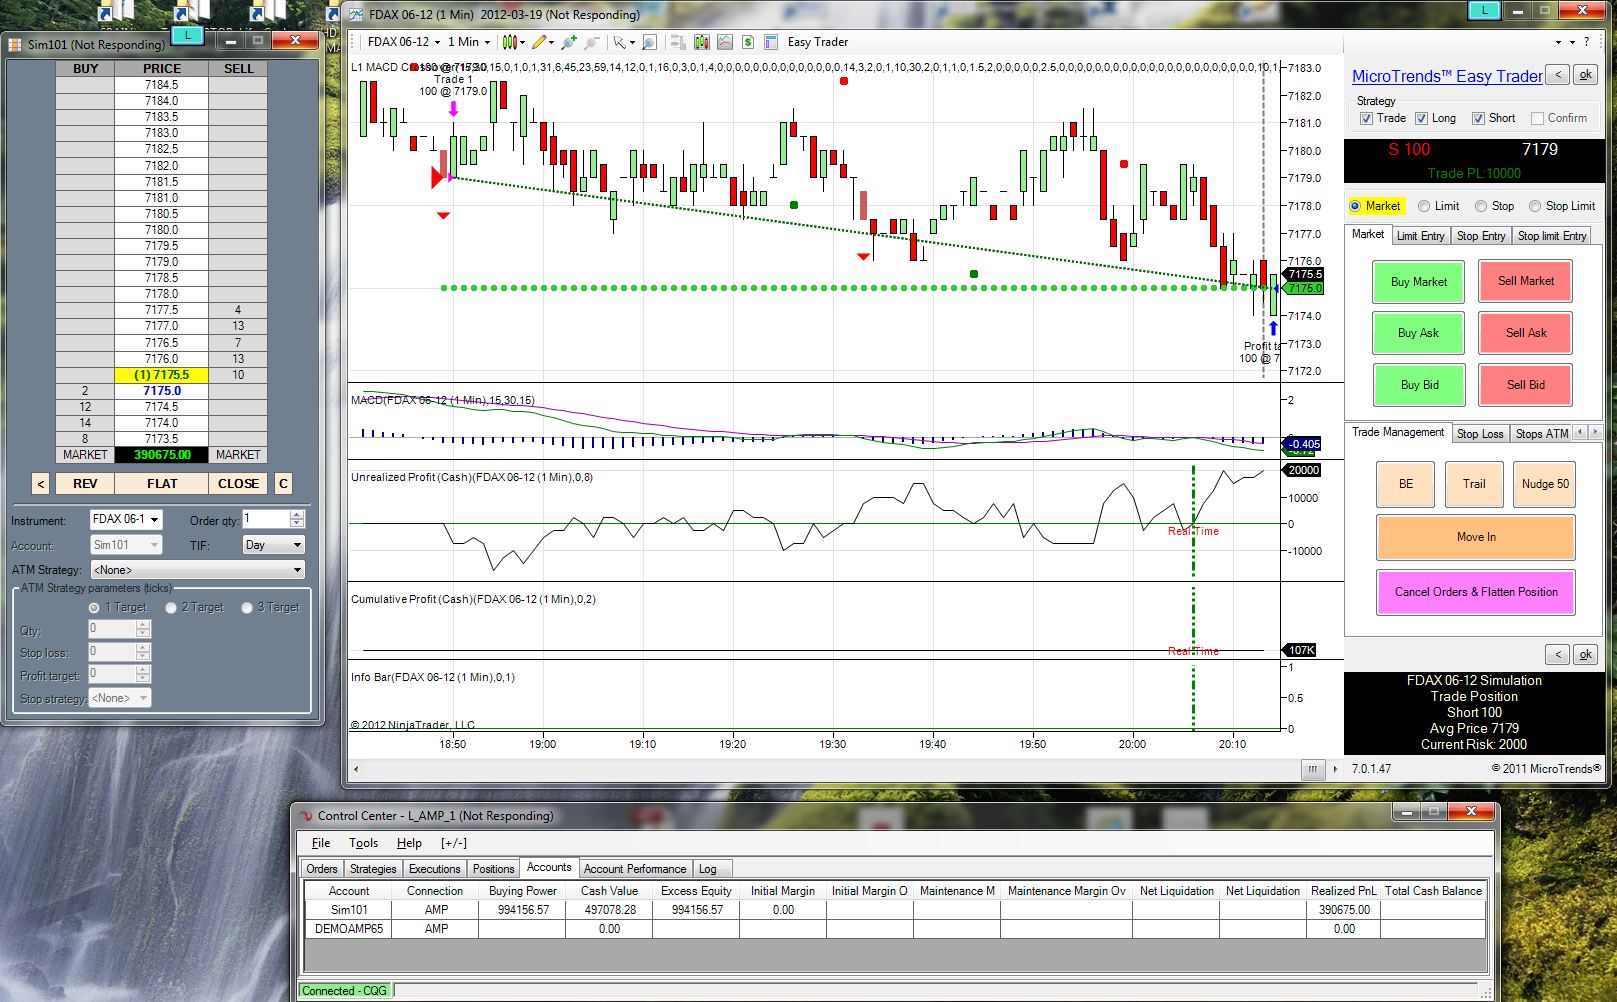This screenshot has height=1002, width=1617.
Task: Open the indicators line chart icon
Action: click(x=724, y=42)
